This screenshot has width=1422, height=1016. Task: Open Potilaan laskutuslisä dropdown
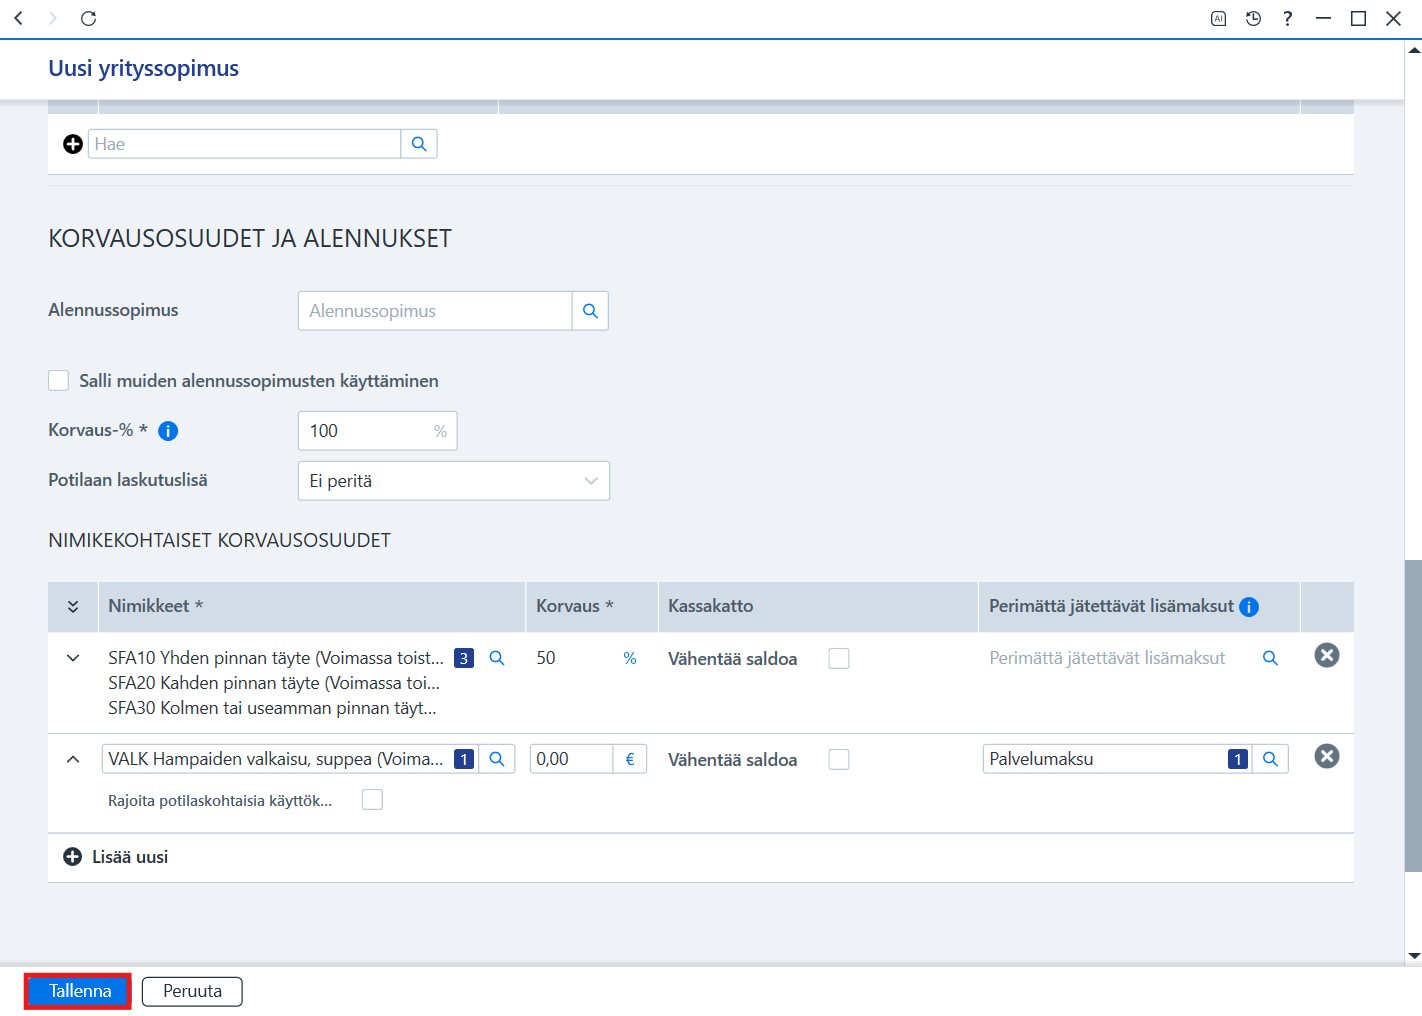pyautogui.click(x=454, y=481)
